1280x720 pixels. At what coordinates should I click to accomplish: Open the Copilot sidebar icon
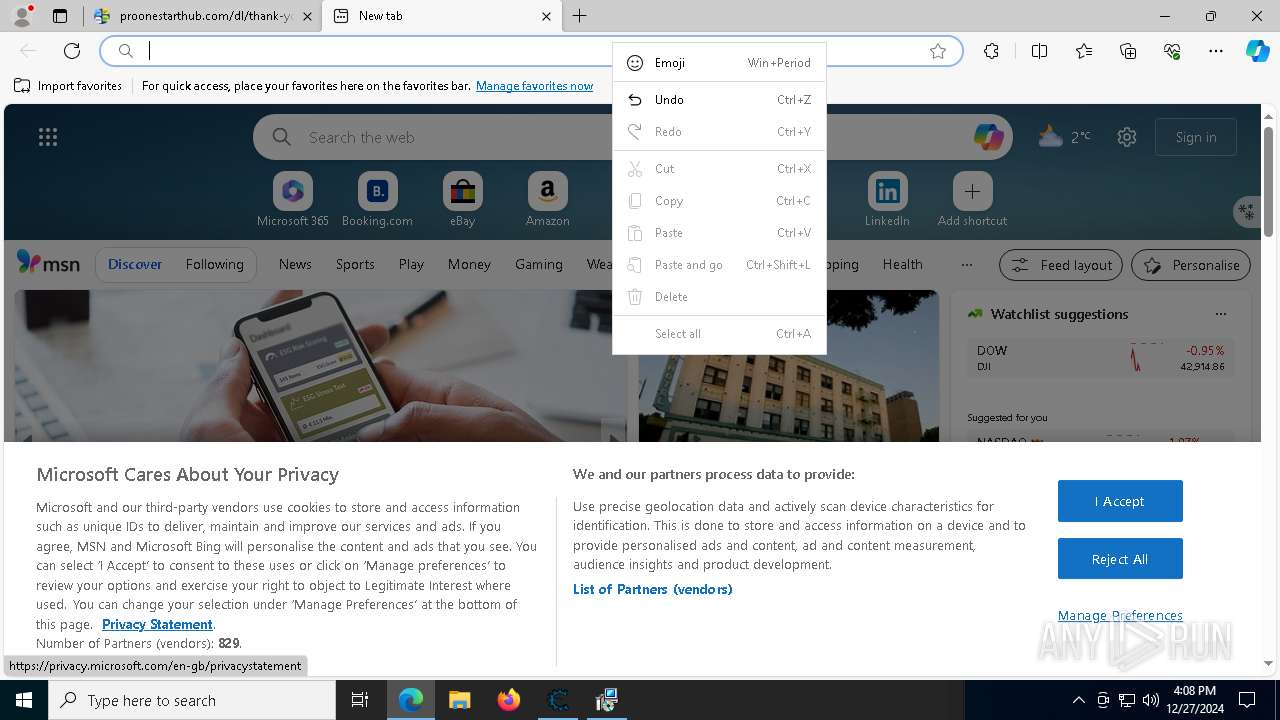1258,51
